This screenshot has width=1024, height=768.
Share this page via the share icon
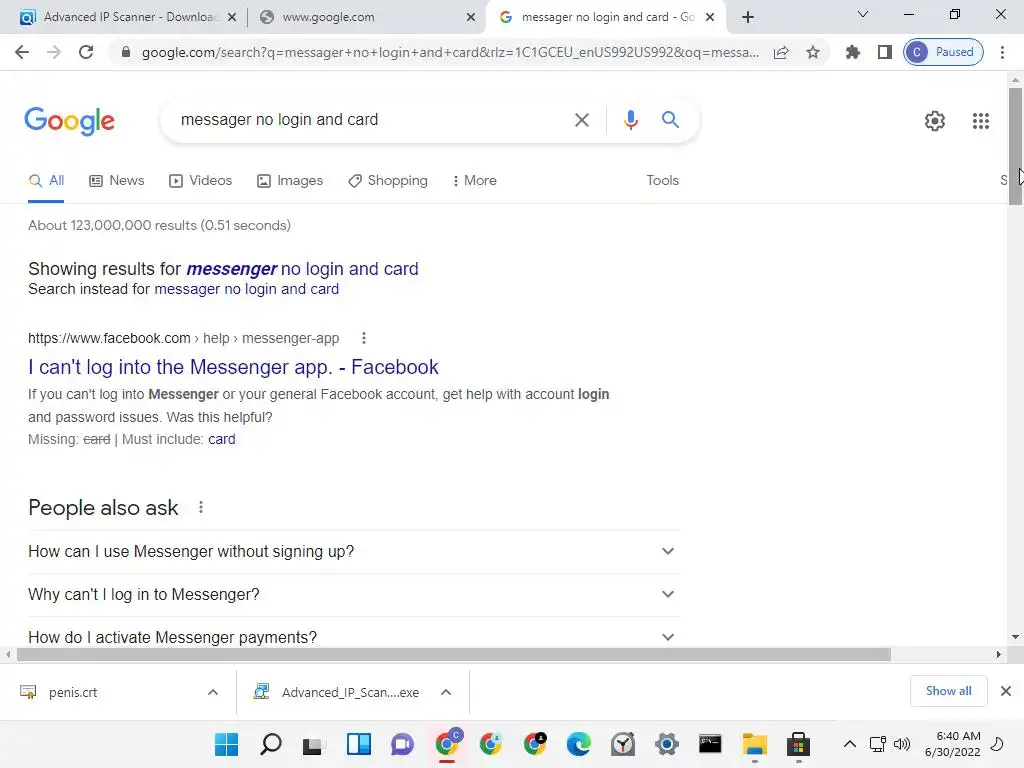pyautogui.click(x=781, y=52)
